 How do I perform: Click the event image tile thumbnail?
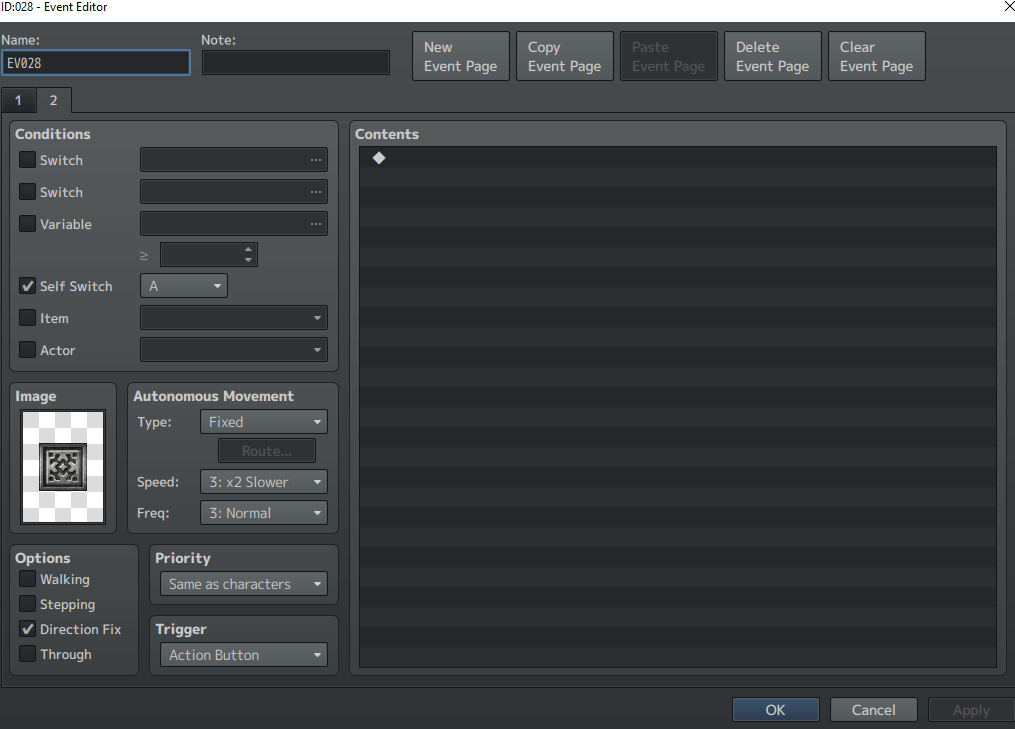63,466
